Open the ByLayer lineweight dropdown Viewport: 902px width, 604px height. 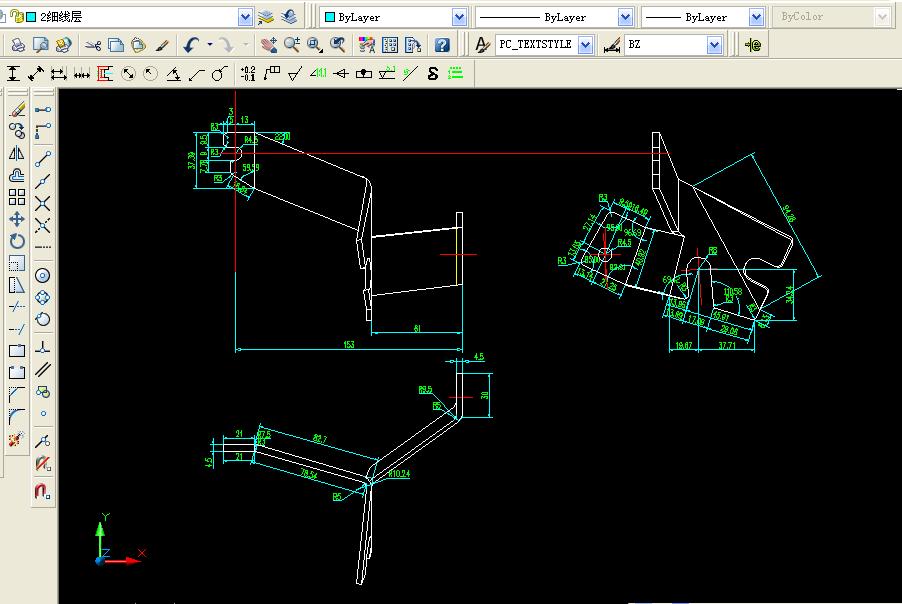pyautogui.click(x=756, y=17)
